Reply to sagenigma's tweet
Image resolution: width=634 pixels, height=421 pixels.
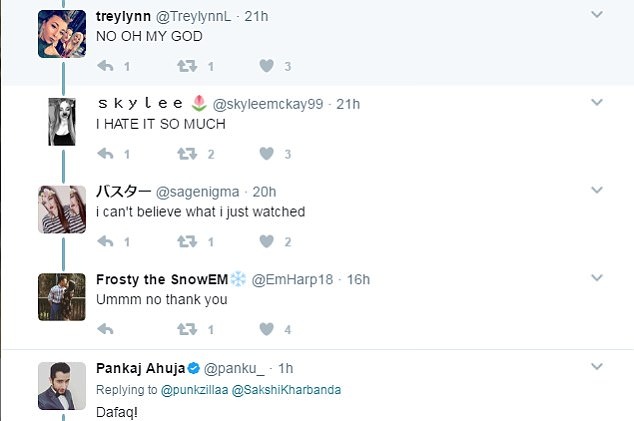[x=104, y=242]
